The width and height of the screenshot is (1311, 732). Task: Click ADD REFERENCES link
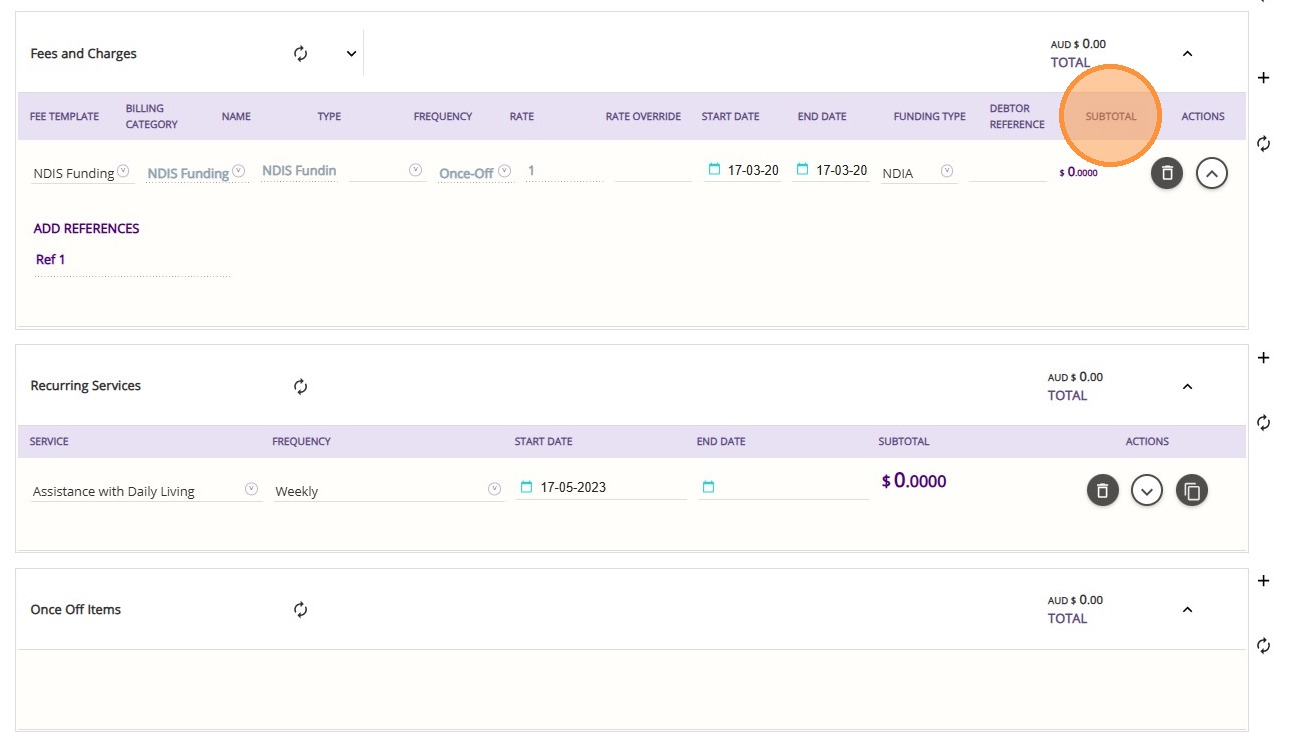click(x=86, y=229)
